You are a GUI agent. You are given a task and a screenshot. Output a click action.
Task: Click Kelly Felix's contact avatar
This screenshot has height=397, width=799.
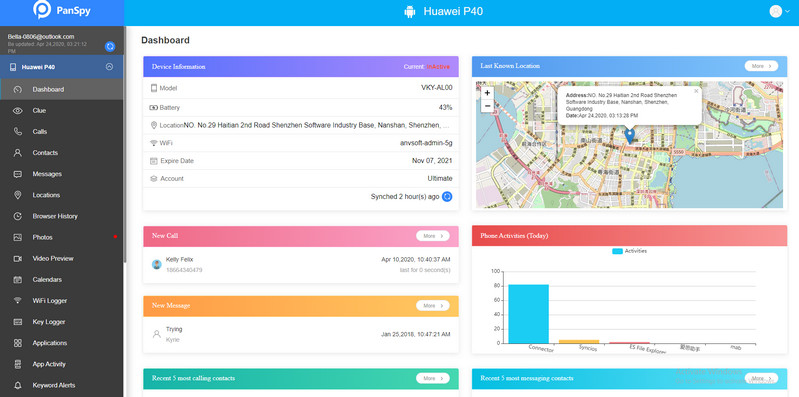pyautogui.click(x=157, y=264)
